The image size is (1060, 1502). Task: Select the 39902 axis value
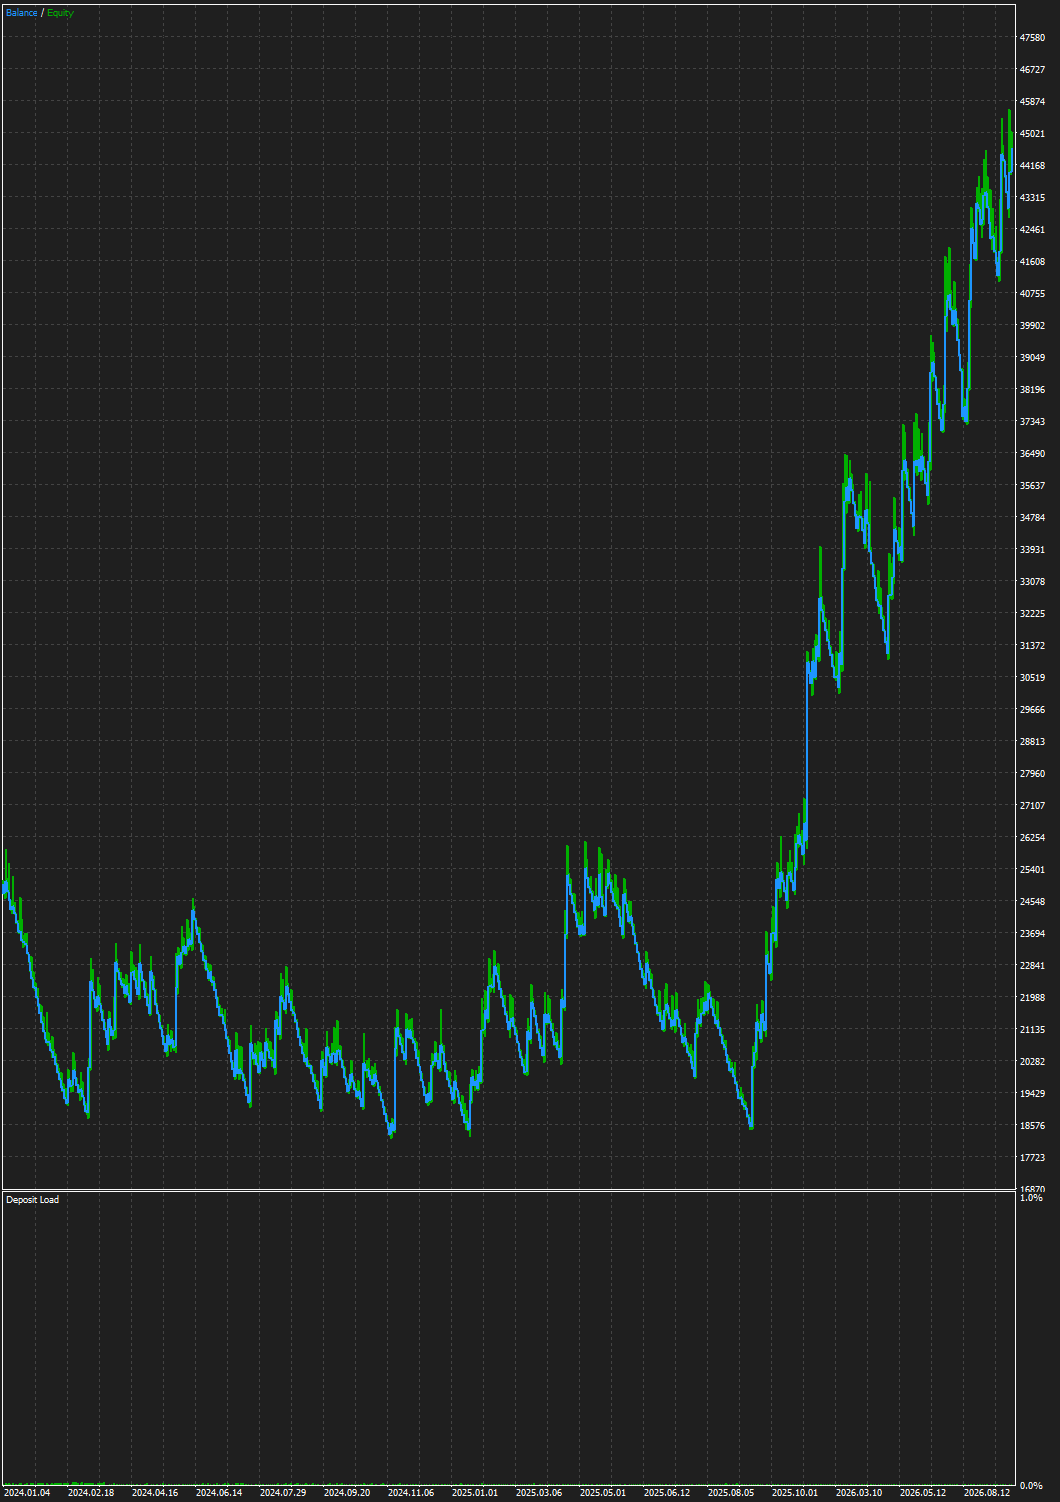pos(1032,326)
